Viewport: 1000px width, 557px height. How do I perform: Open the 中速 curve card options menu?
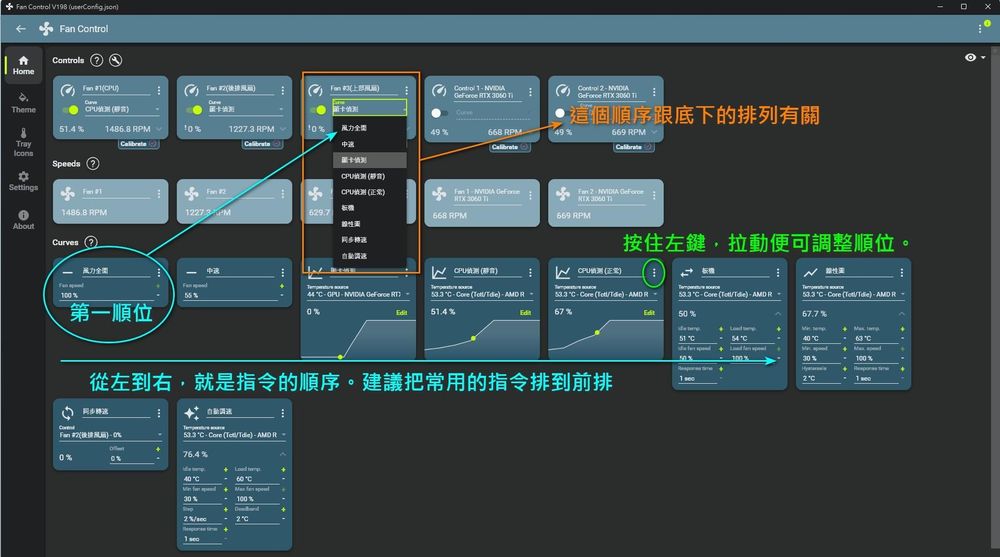(x=283, y=272)
